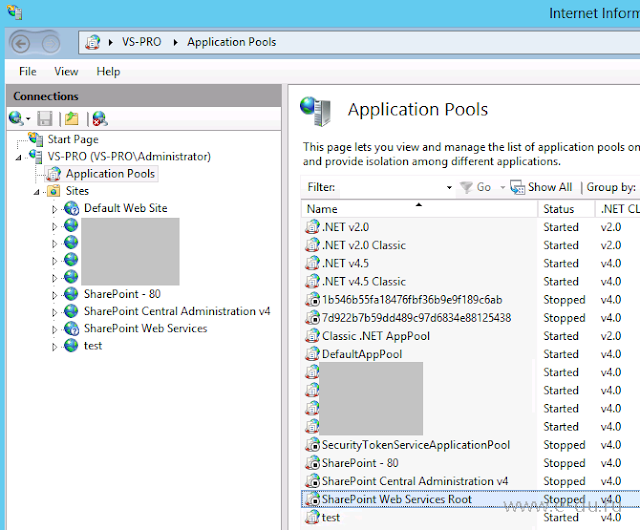Viewport: 640px width, 530px height.
Task: Click the Filter text input field
Action: click(391, 187)
